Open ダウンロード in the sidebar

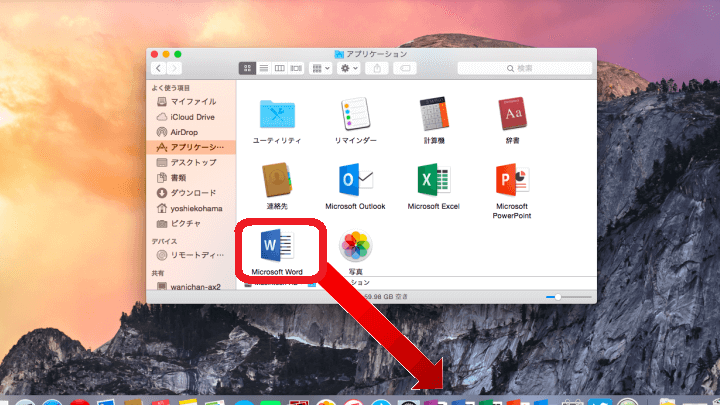[x=191, y=193]
